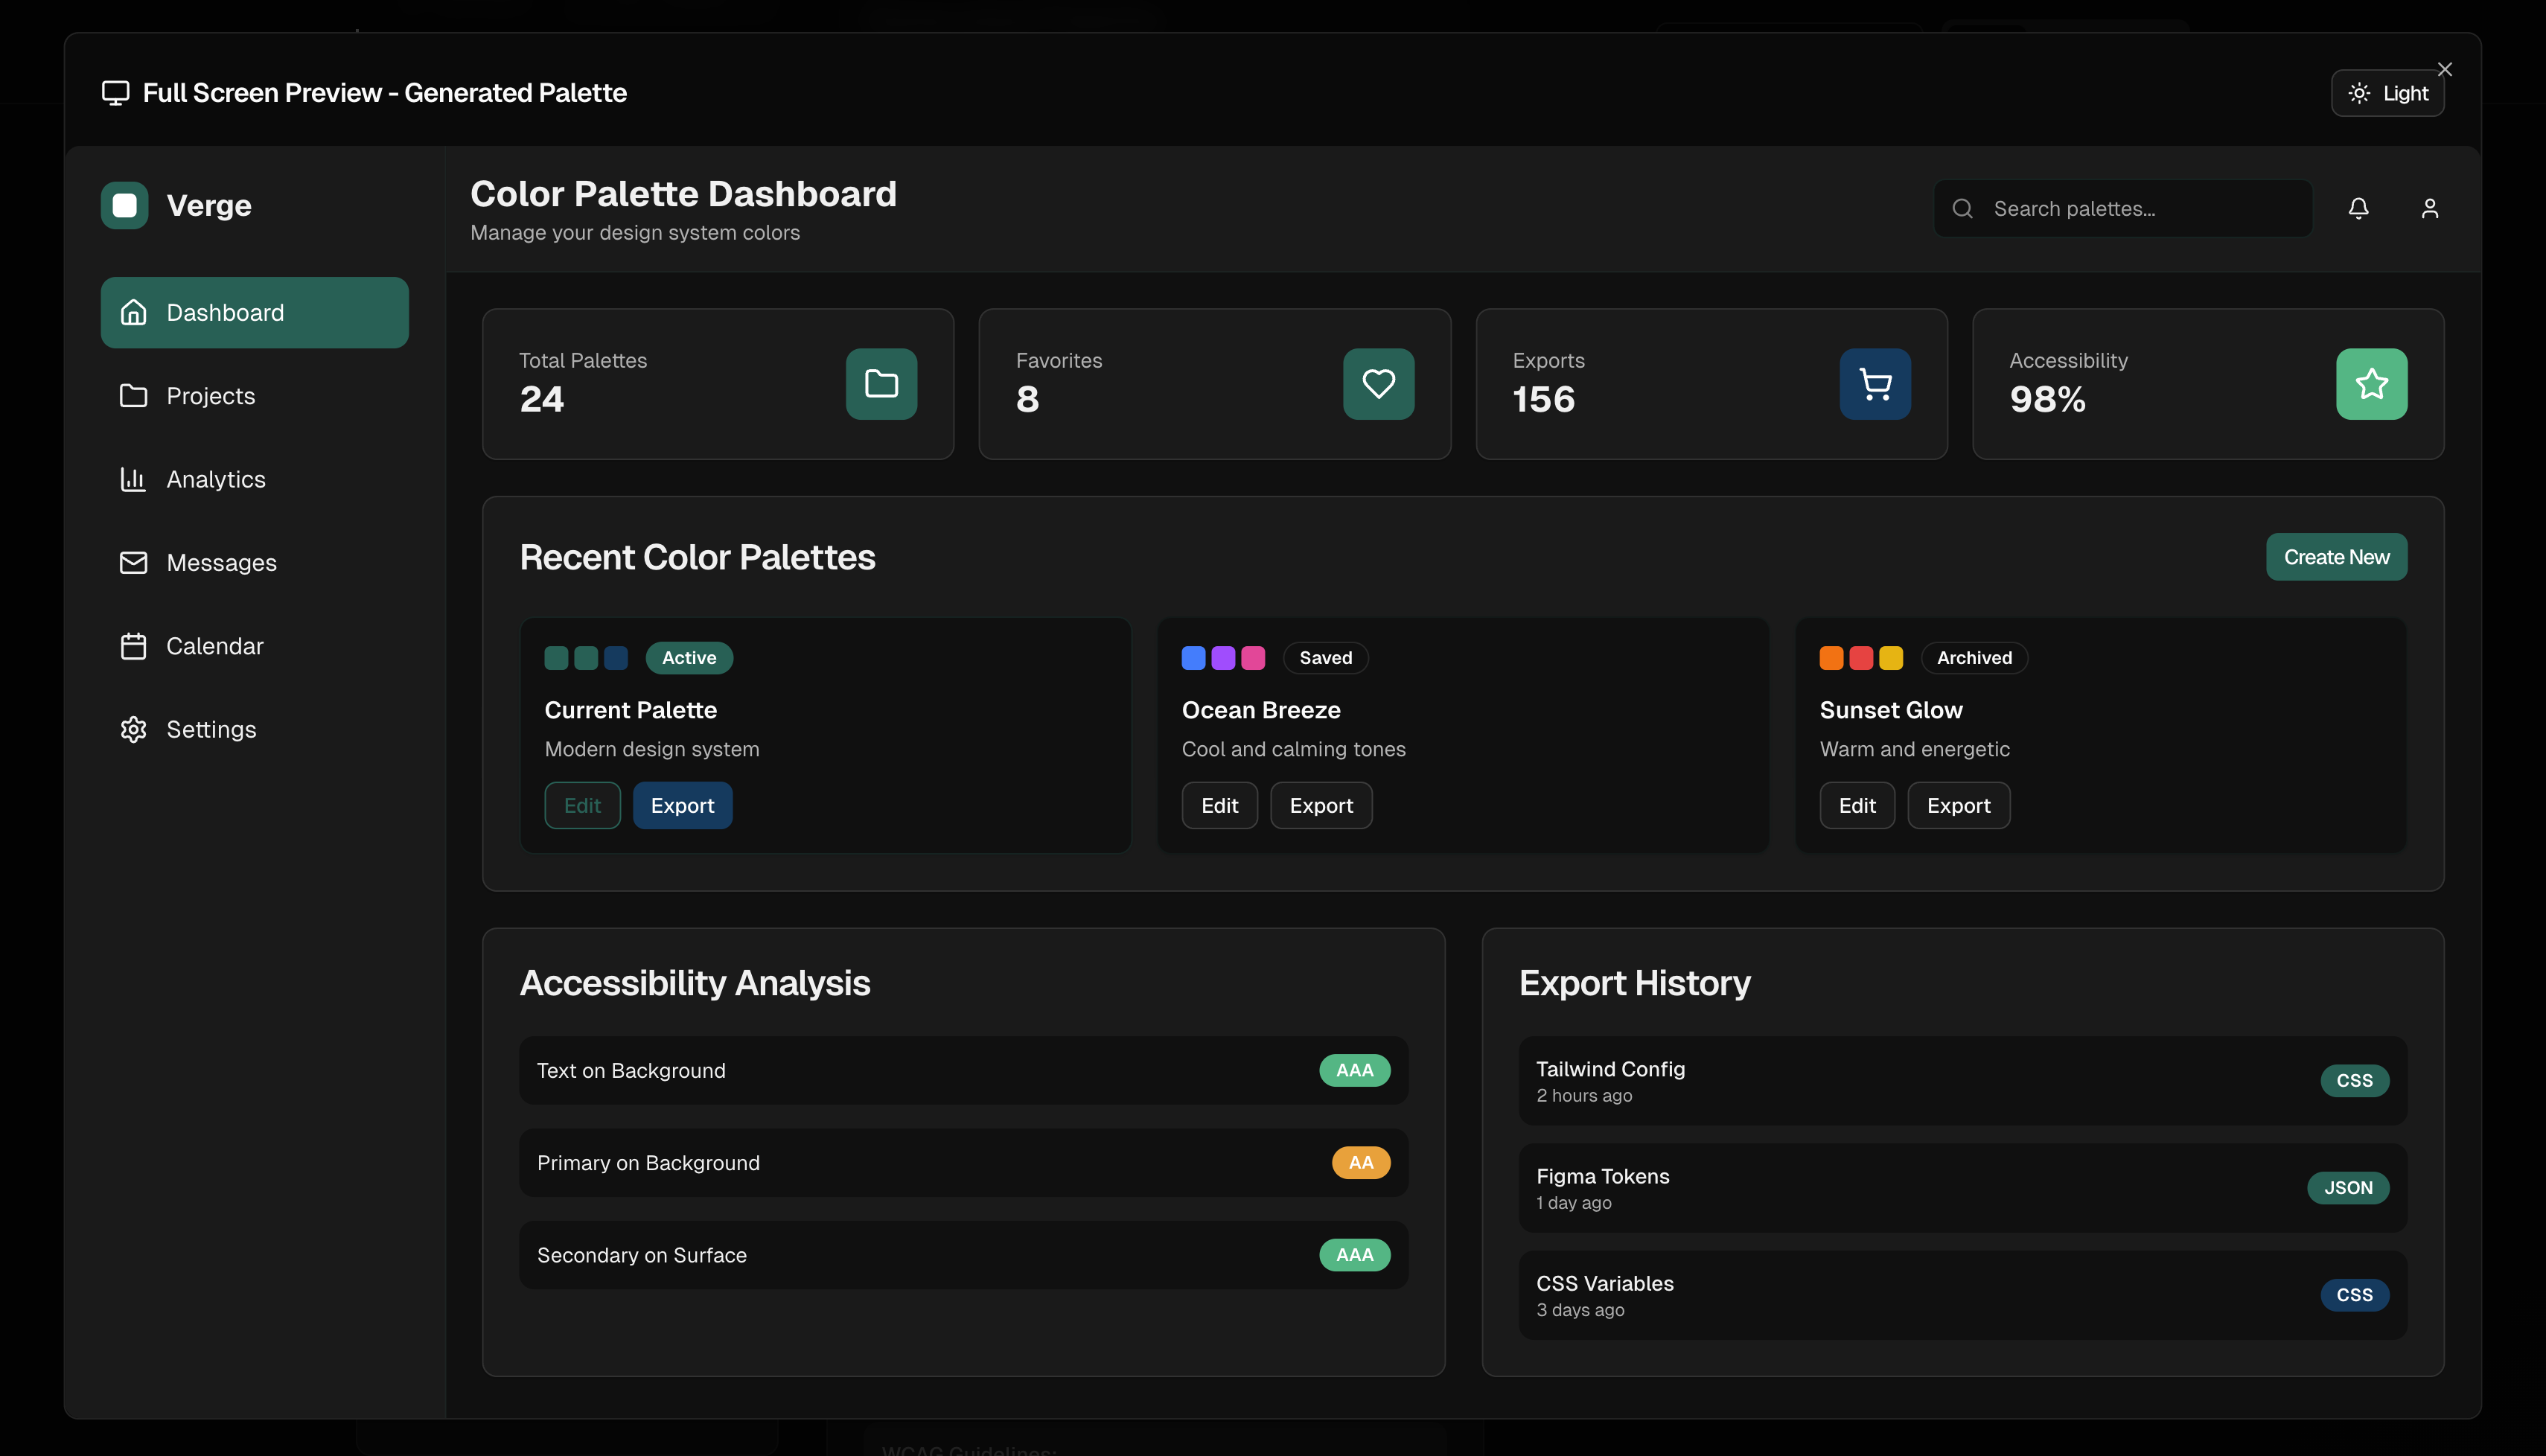Viewport: 2546px width, 1456px height.
Task: Select Calendar in the sidebar
Action: coord(214,646)
